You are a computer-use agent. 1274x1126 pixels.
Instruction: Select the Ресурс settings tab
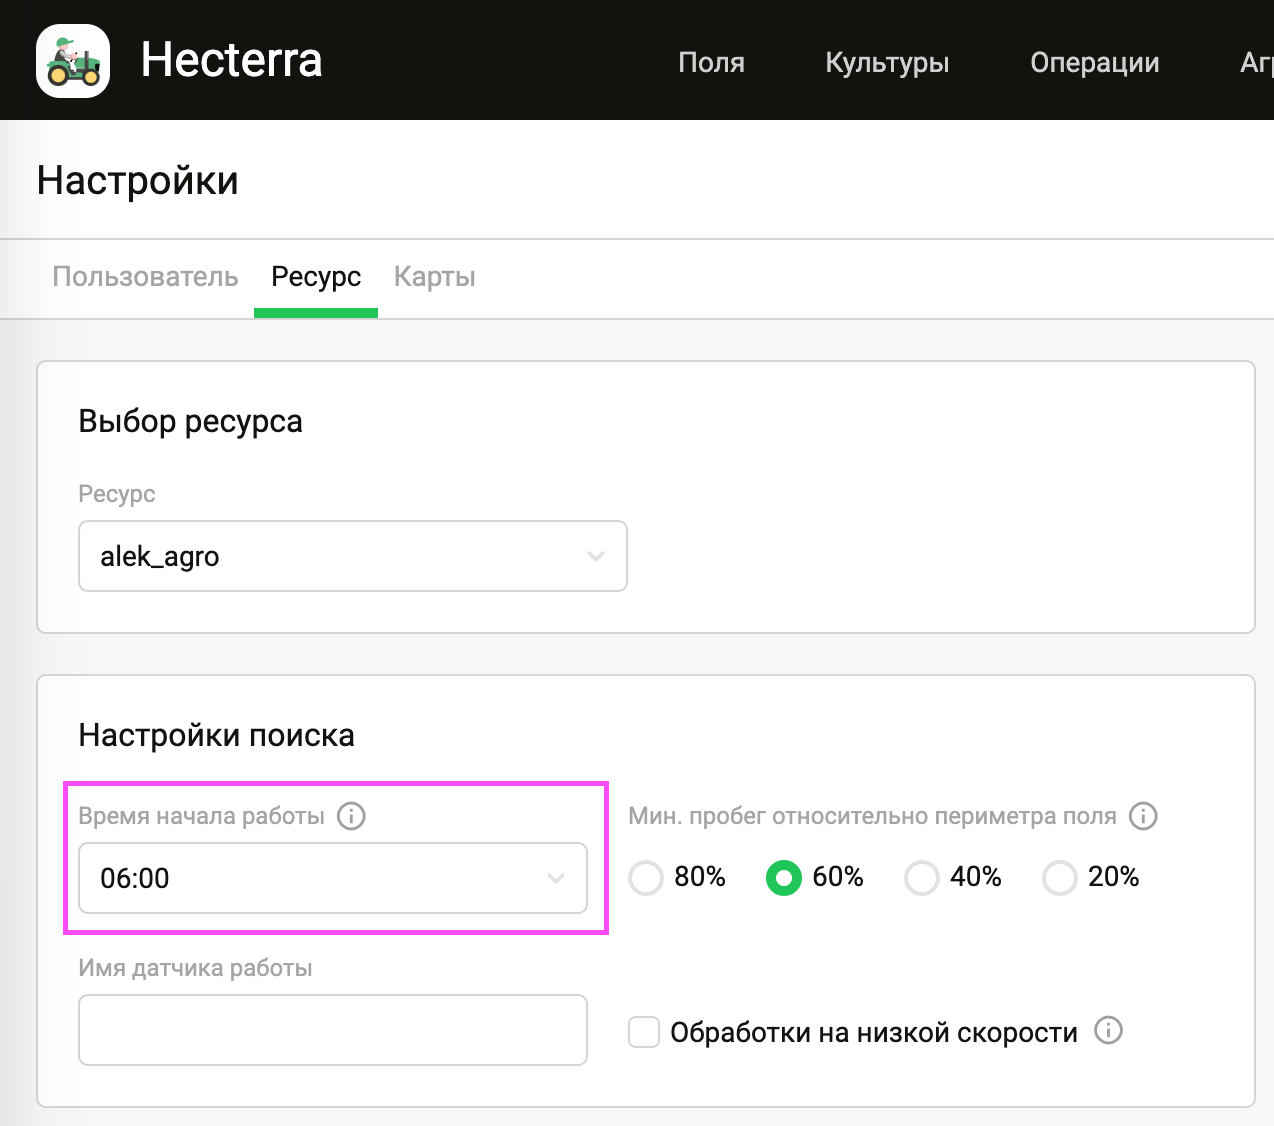click(x=316, y=277)
